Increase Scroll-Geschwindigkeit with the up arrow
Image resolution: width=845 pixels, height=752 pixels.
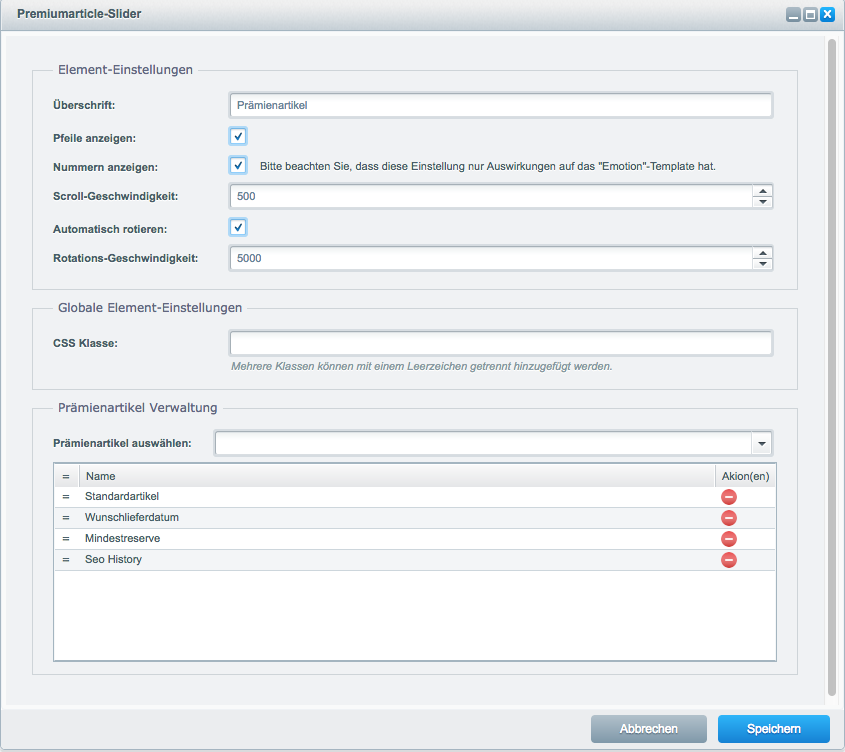coord(763,191)
